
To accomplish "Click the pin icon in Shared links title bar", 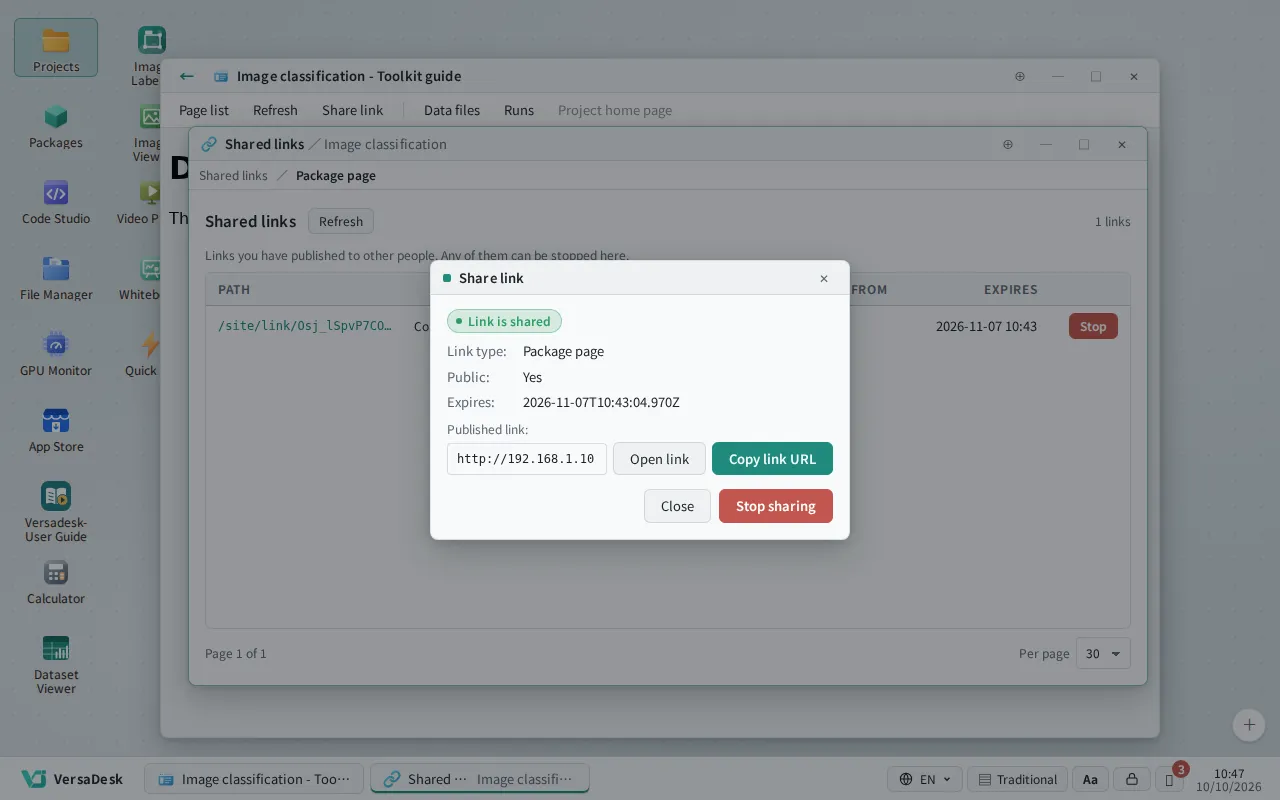I will [1008, 144].
